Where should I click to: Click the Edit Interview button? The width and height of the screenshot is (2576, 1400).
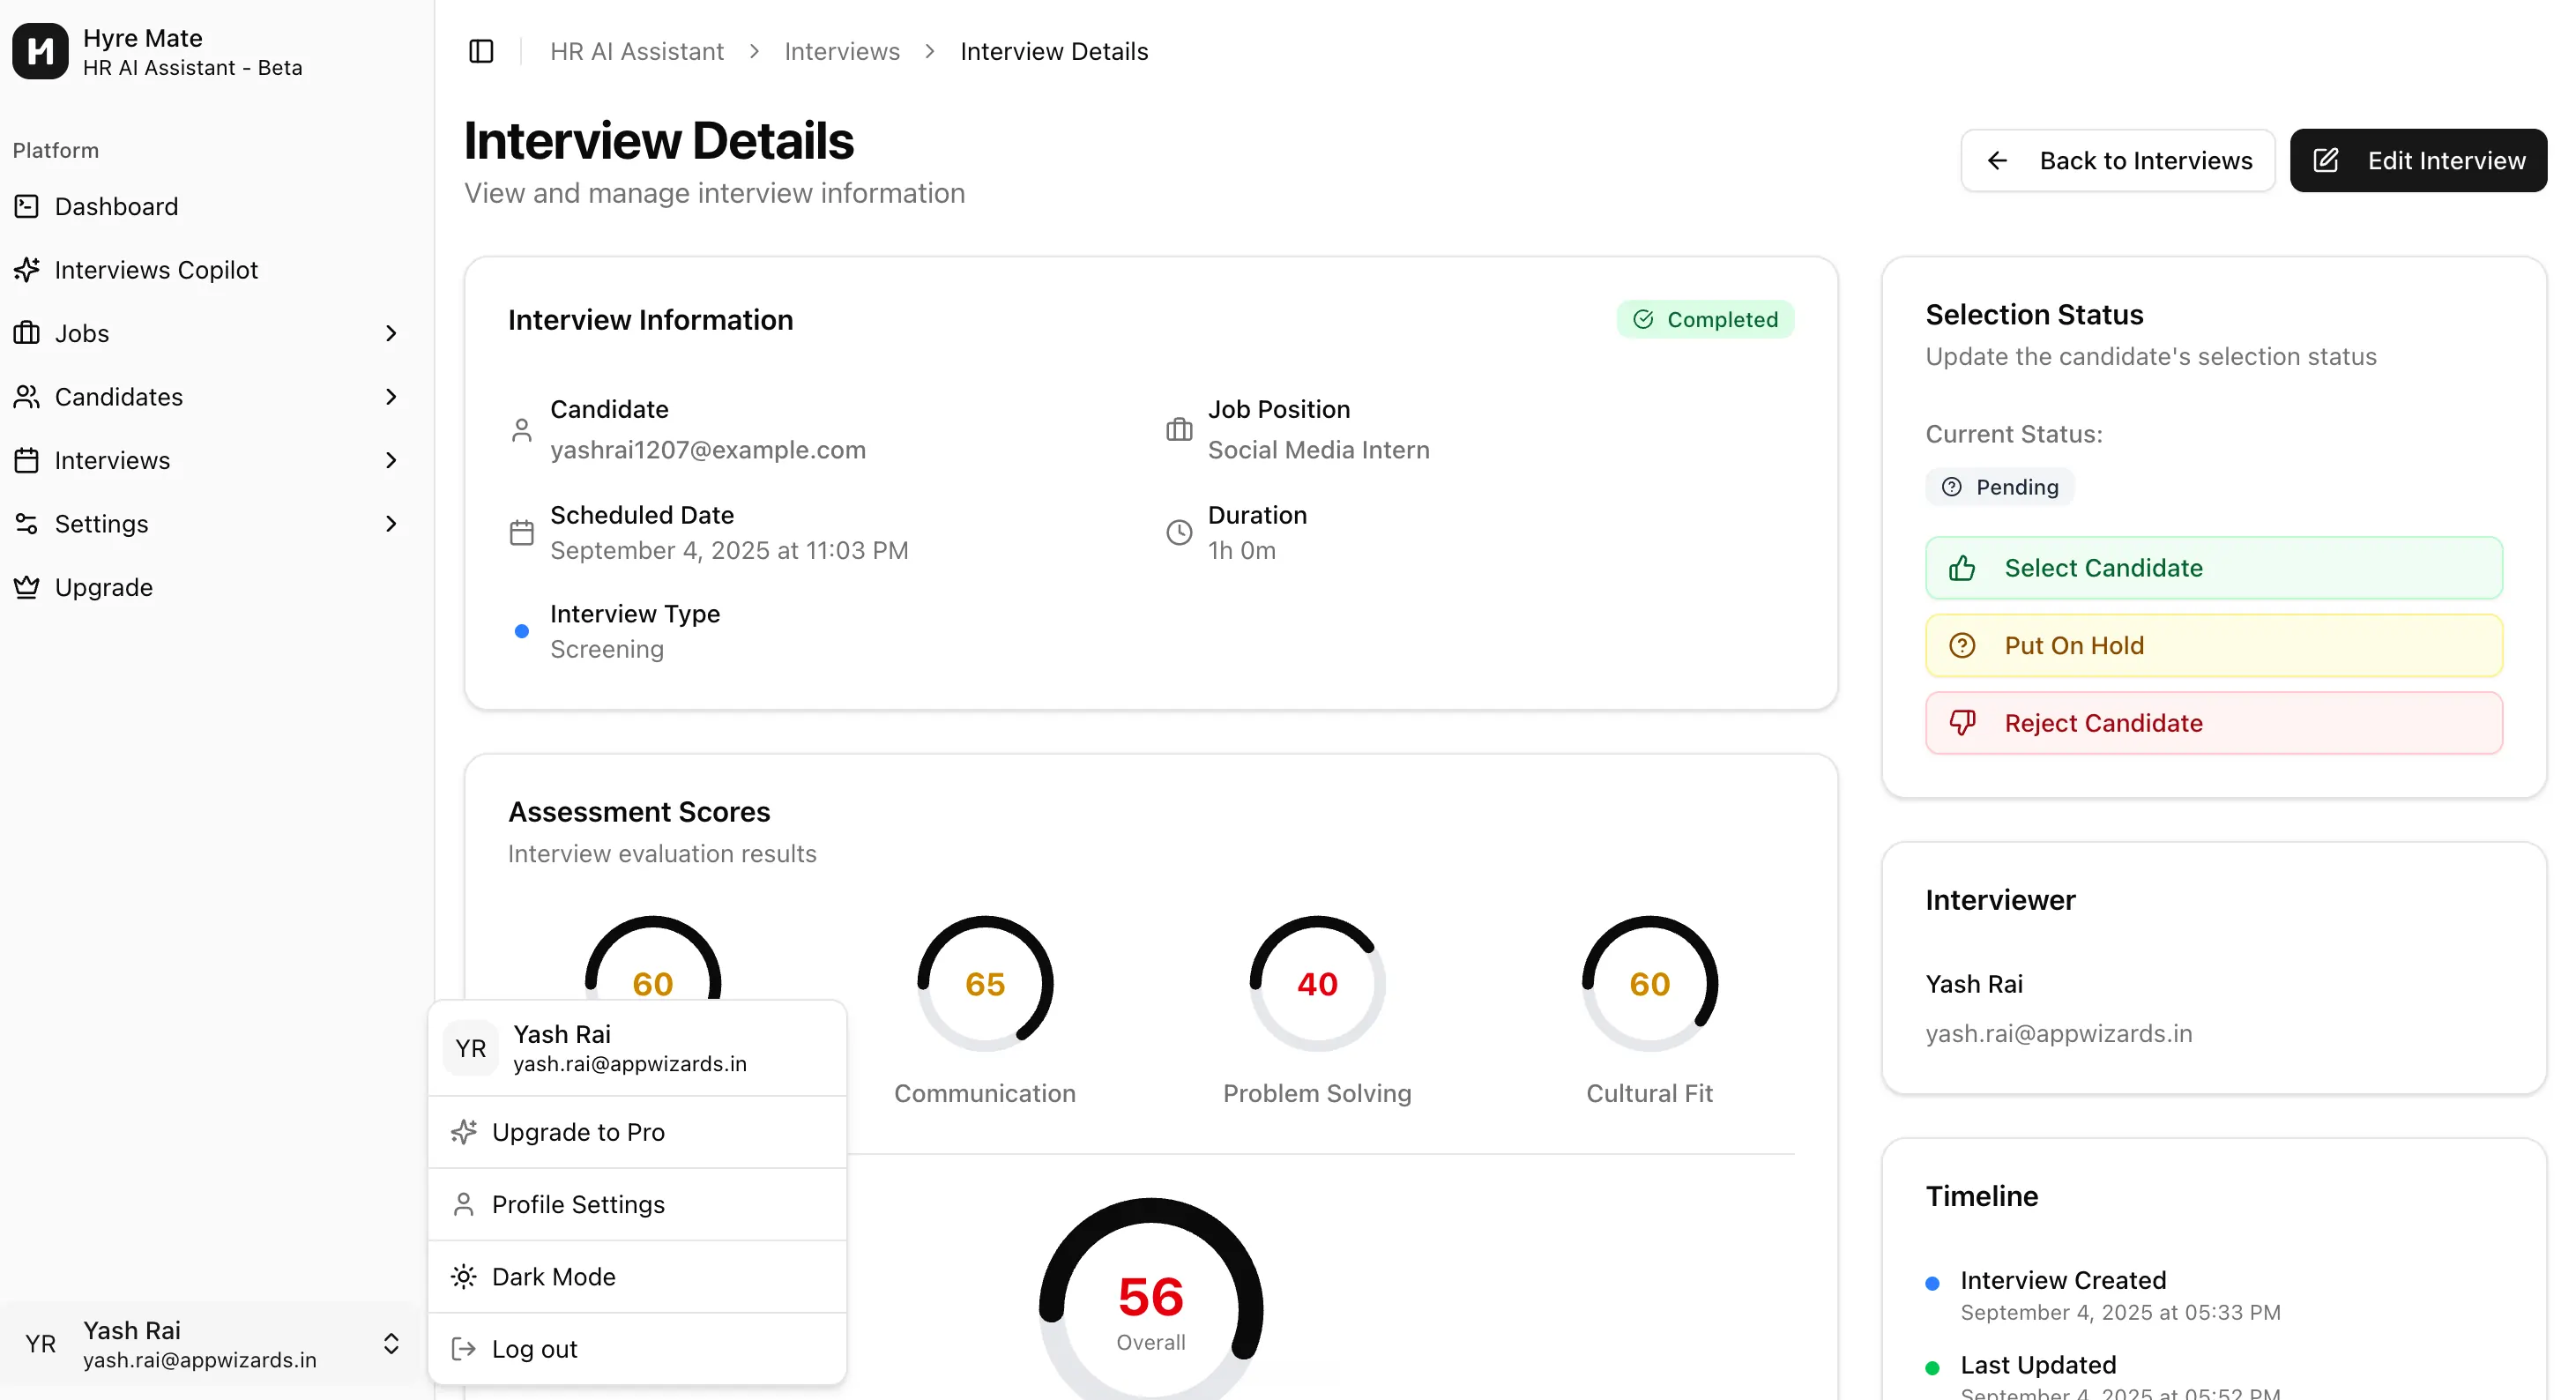2418,160
